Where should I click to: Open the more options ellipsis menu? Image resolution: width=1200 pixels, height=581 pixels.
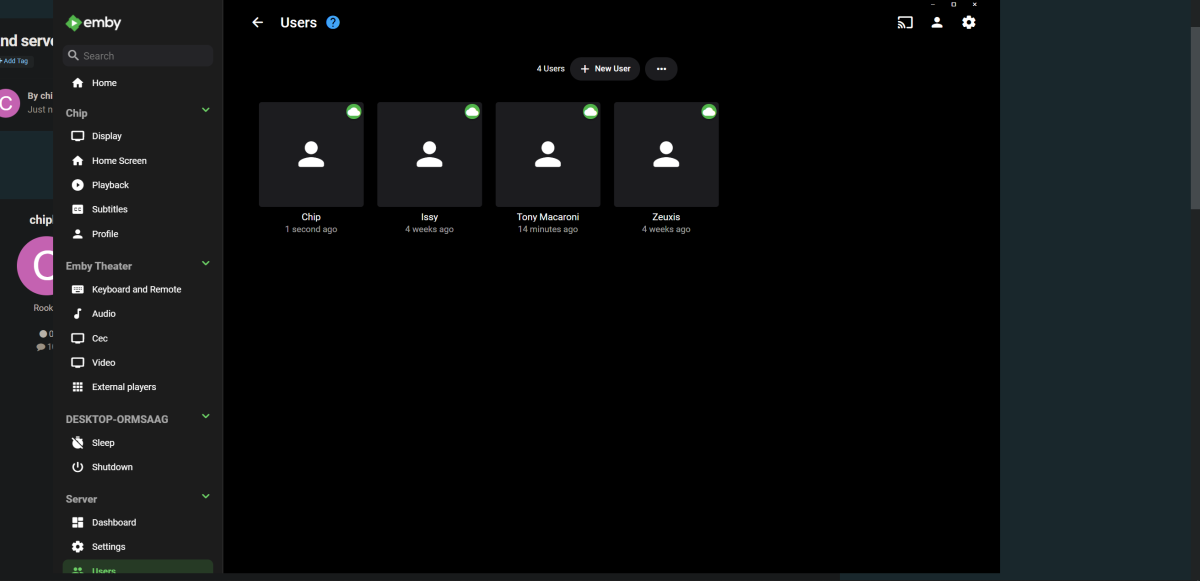[661, 68]
